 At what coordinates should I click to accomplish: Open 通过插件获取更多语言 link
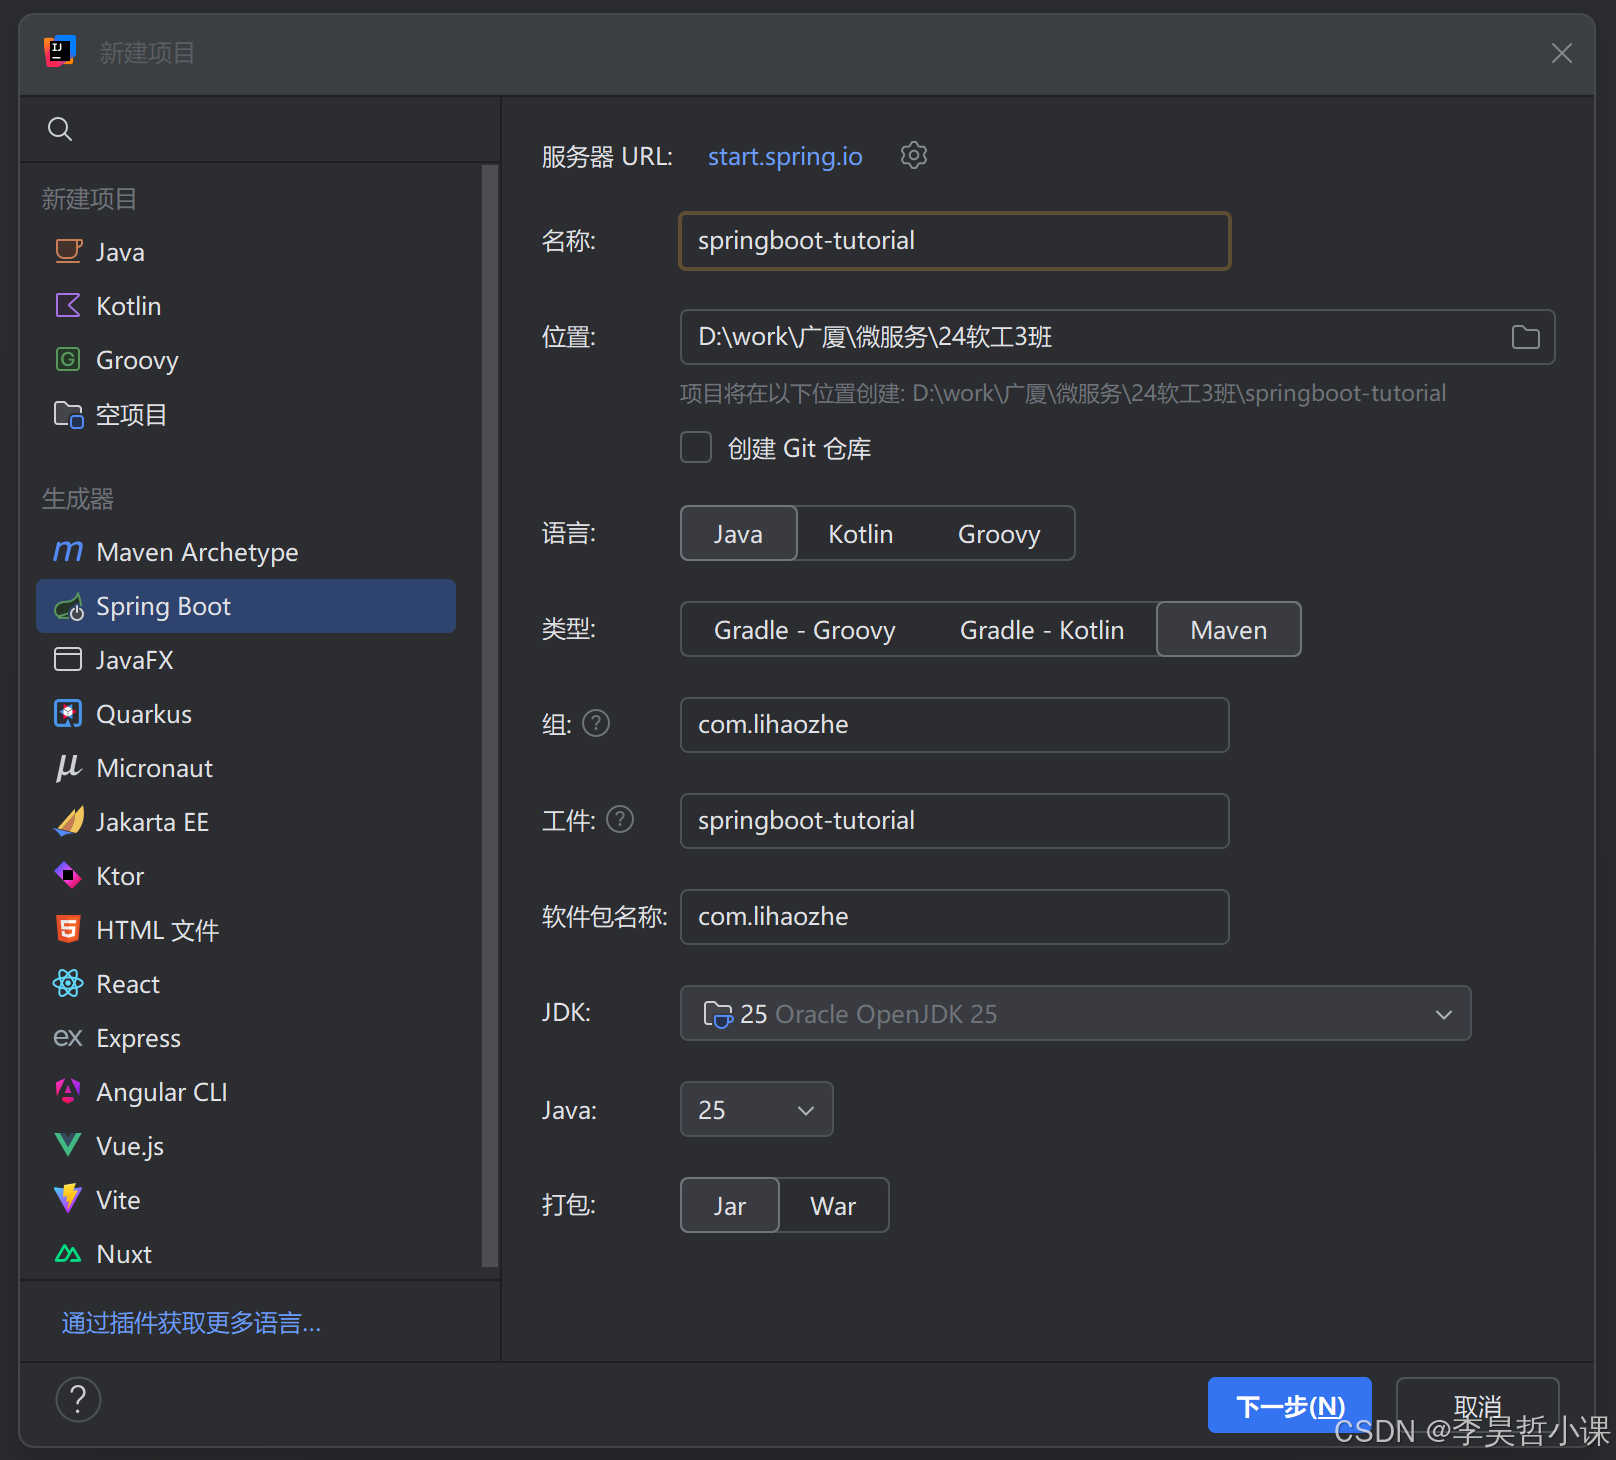pyautogui.click(x=191, y=1323)
